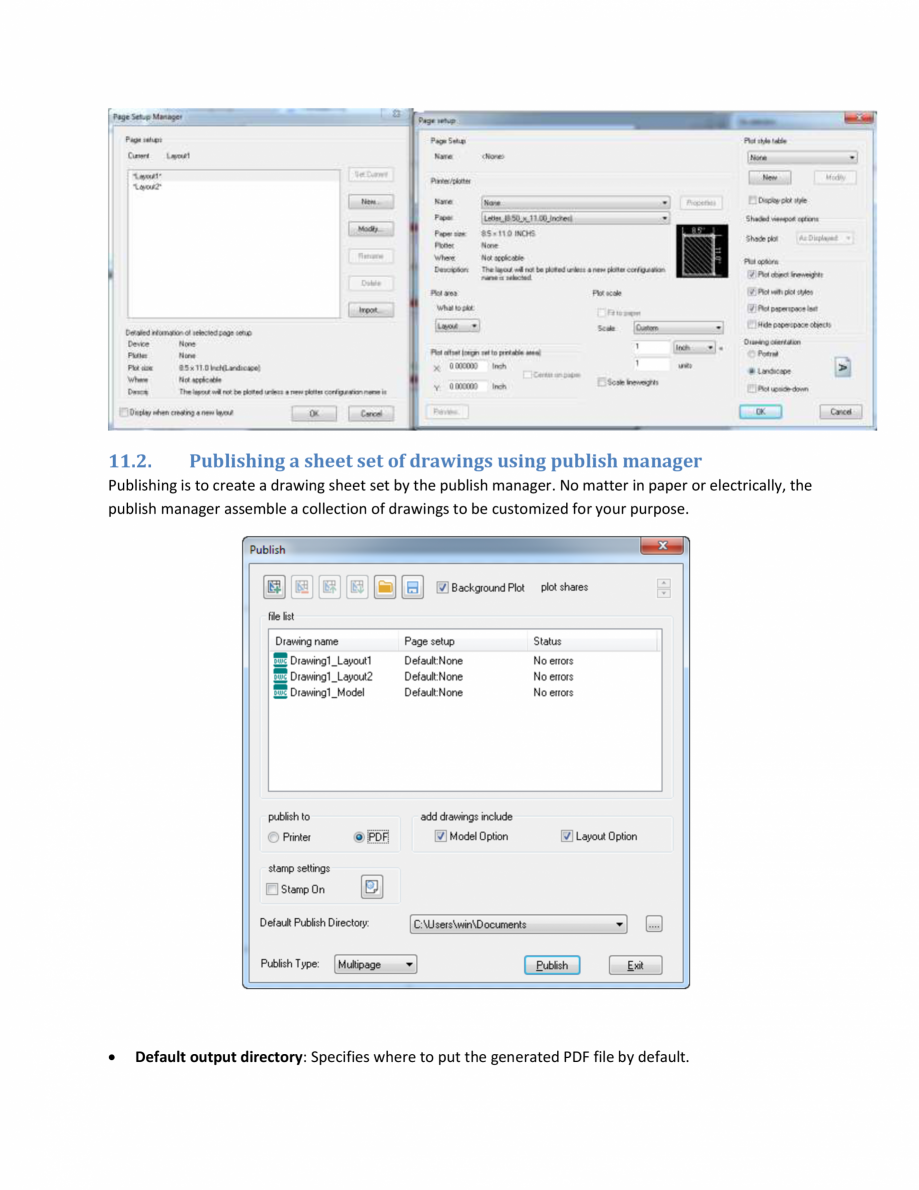Open the Scale Custom dropdown
919x1190 pixels.
point(718,328)
